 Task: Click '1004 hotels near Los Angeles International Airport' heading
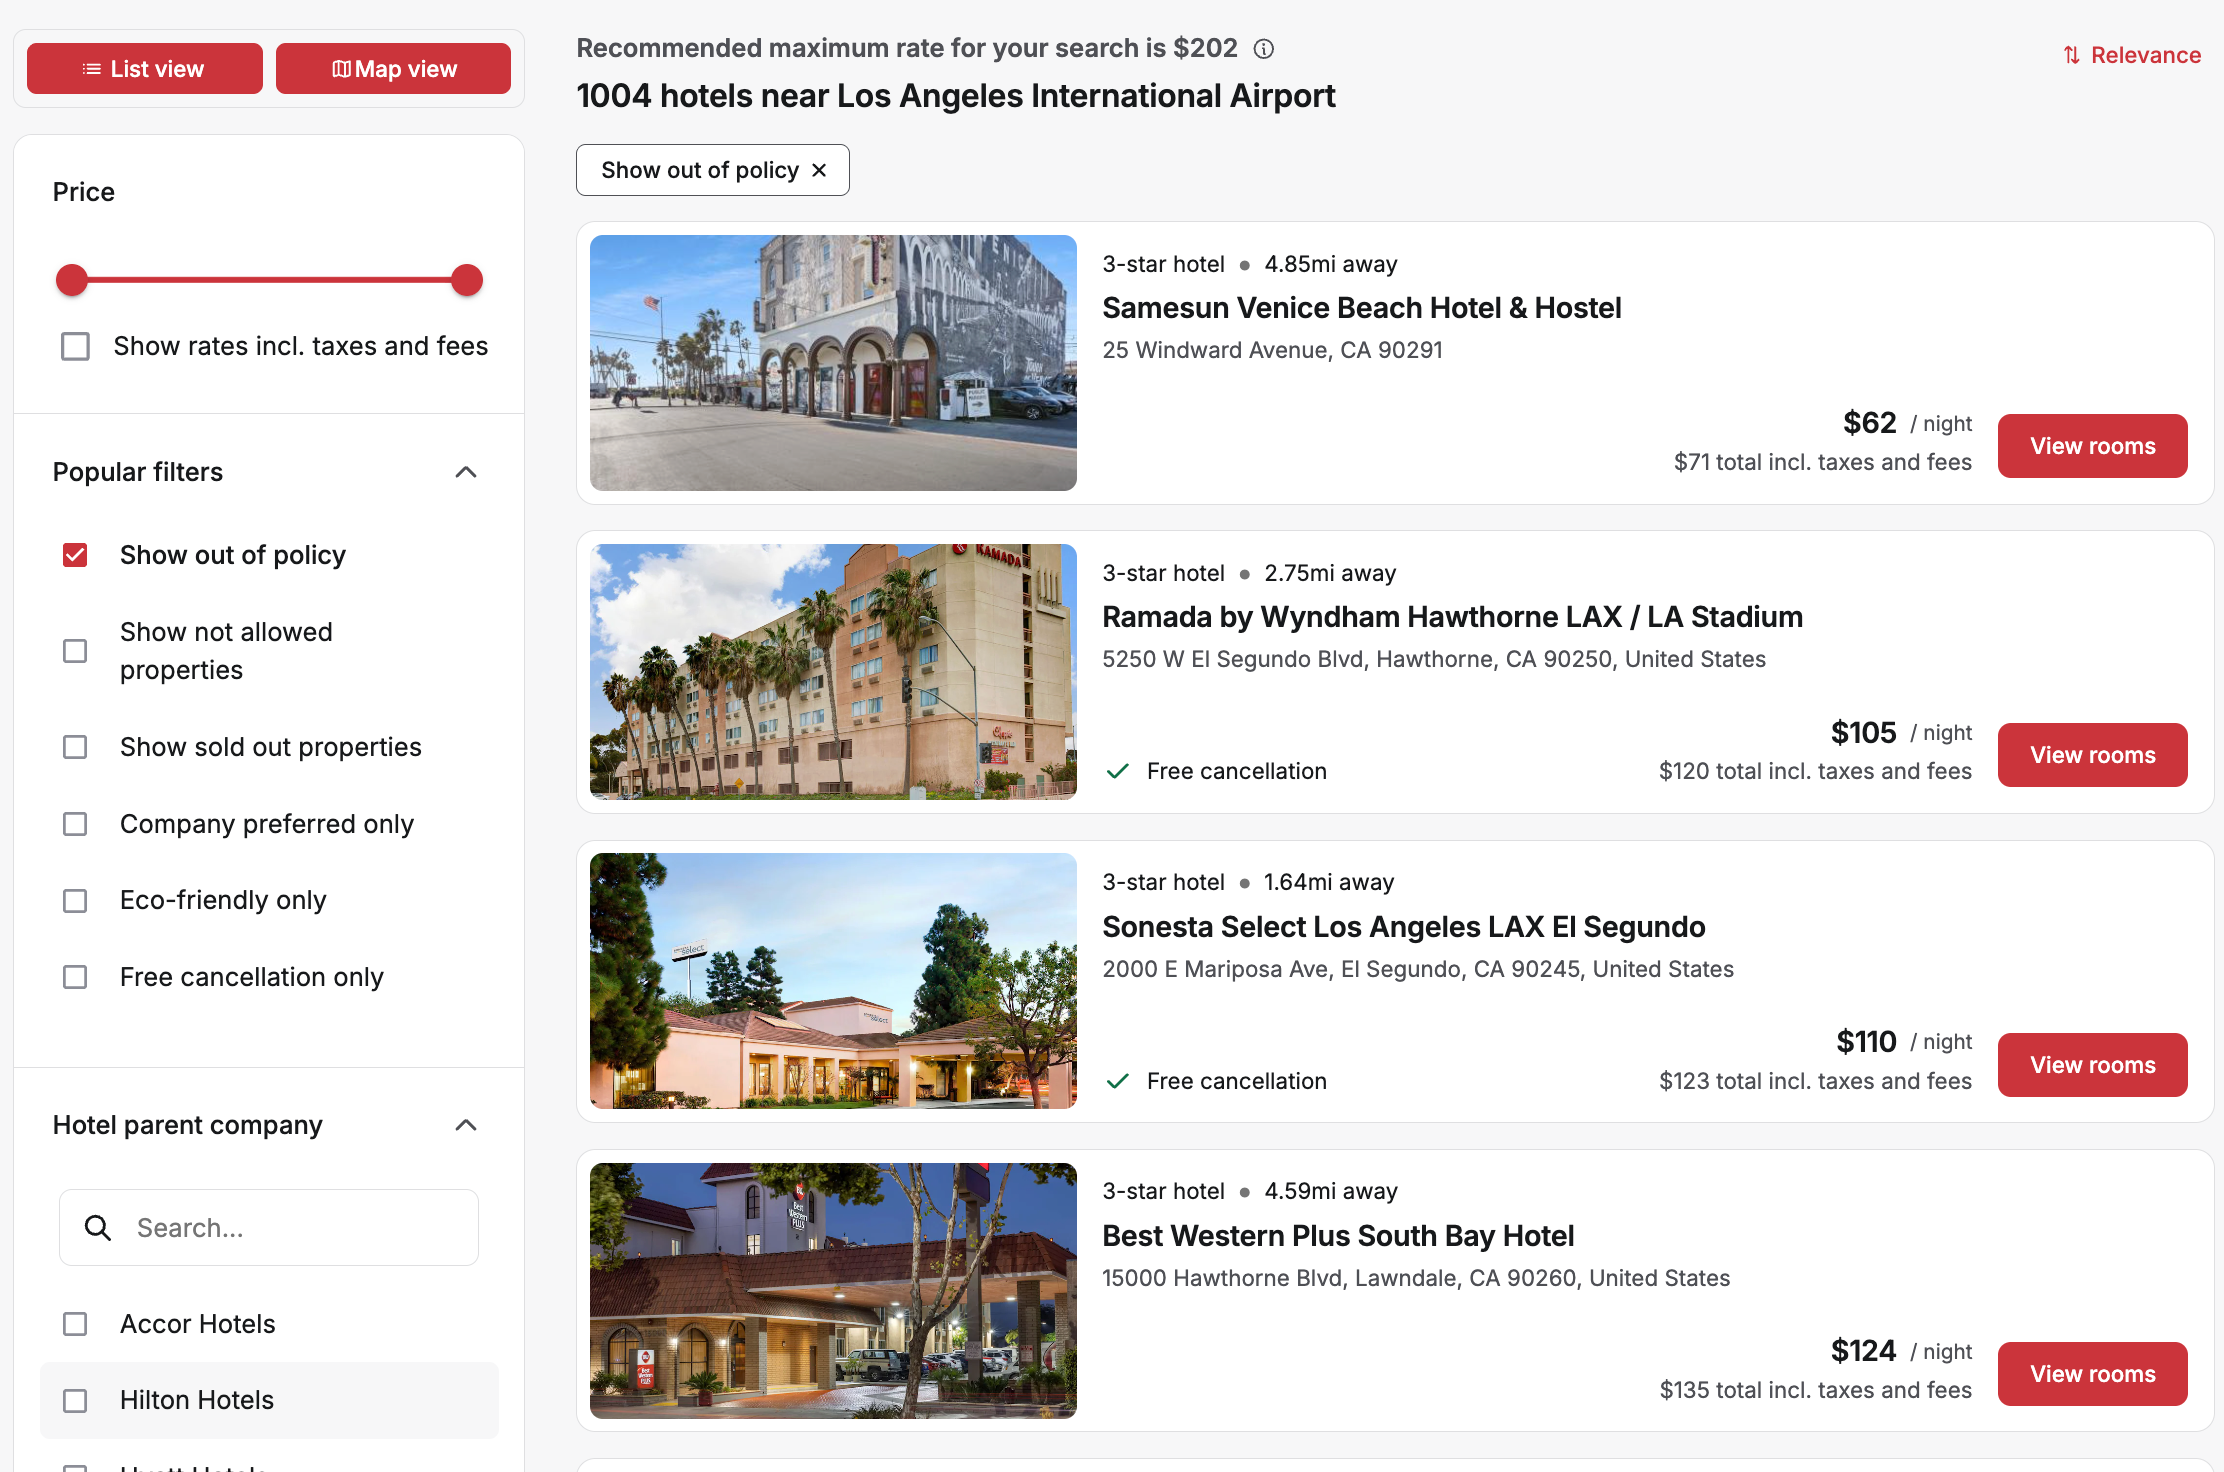pyautogui.click(x=956, y=96)
